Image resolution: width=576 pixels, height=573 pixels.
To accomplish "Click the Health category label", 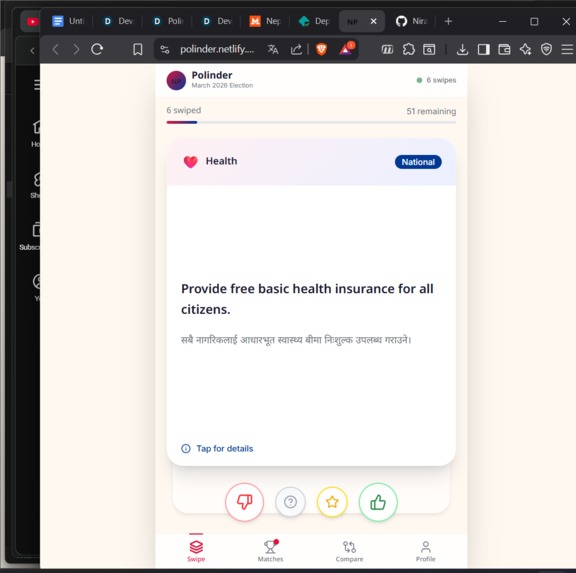I will [222, 161].
